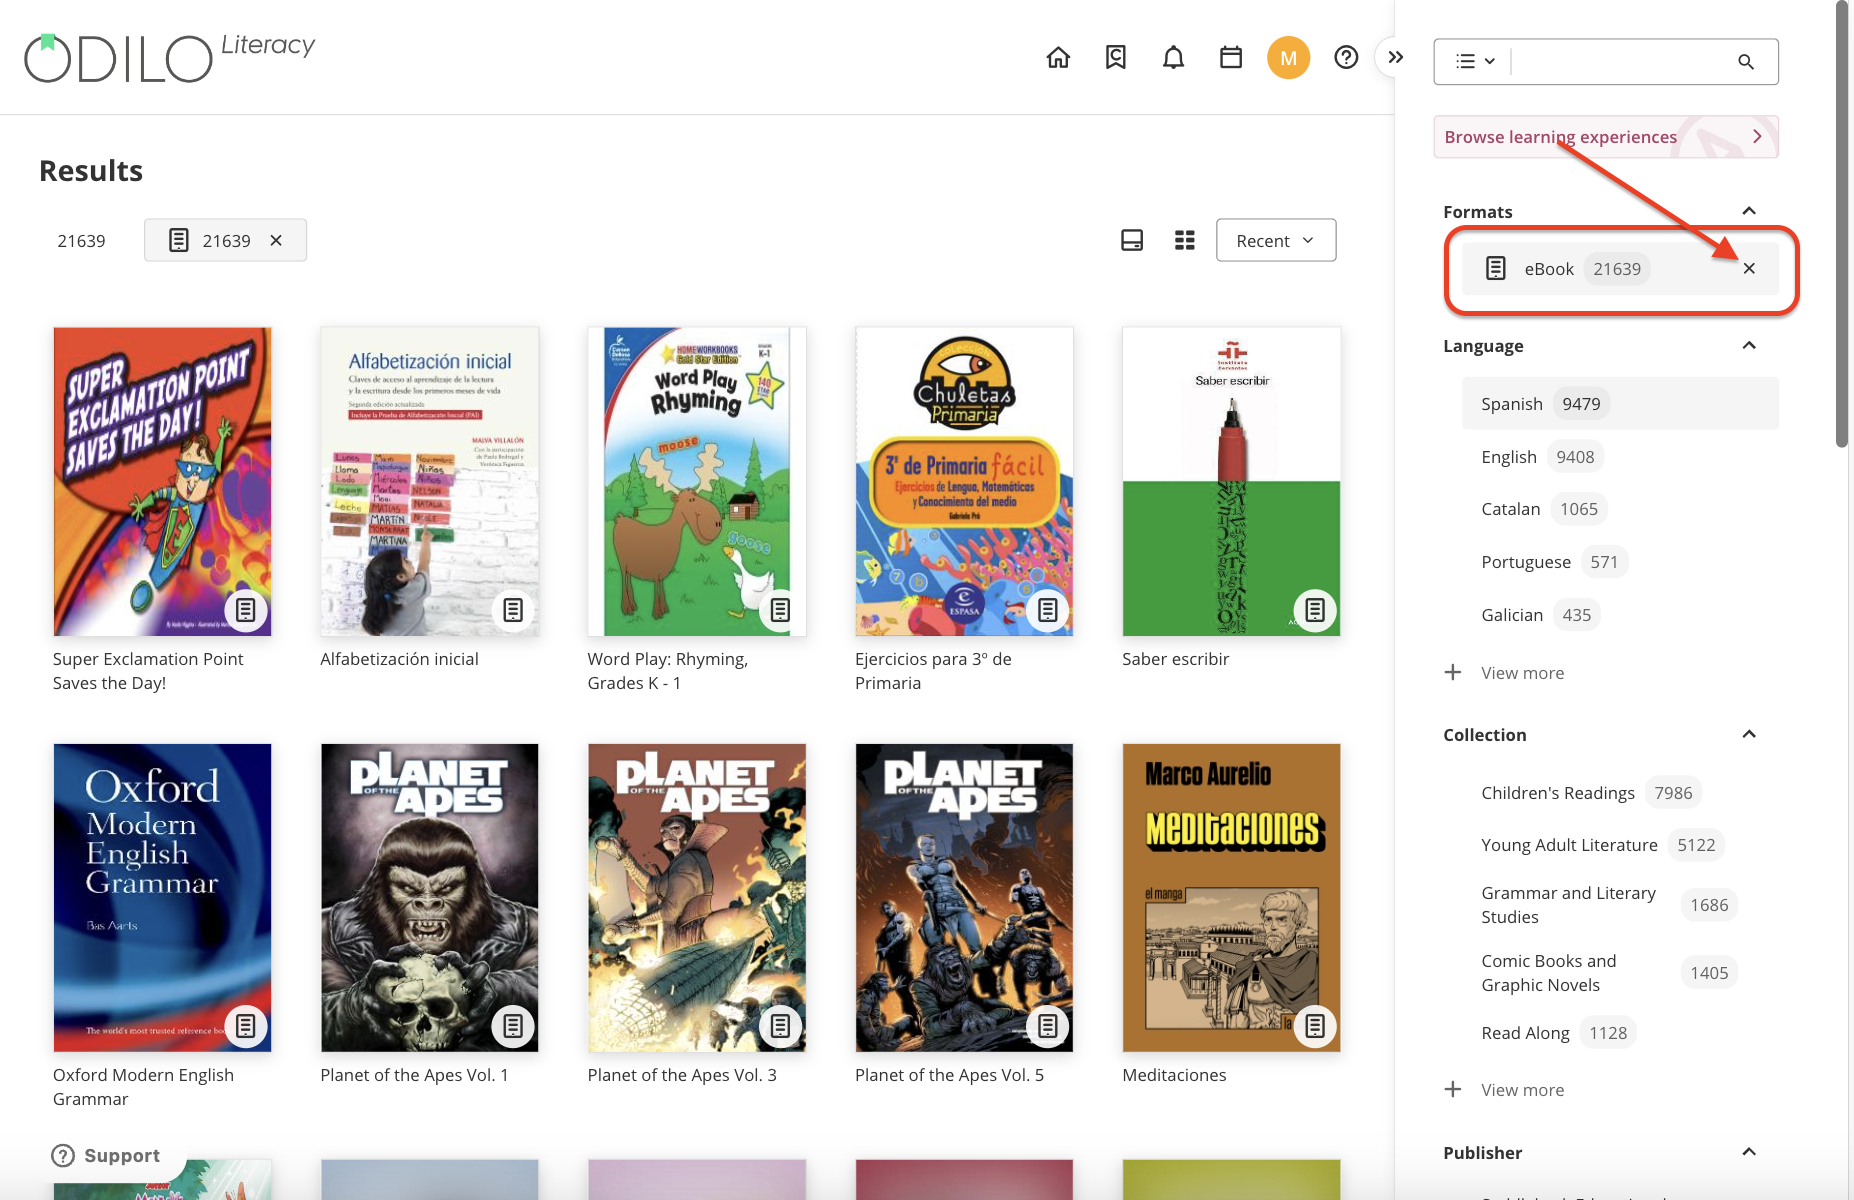The height and width of the screenshot is (1200, 1854).
Task: Switch to list view layout
Action: [1132, 241]
